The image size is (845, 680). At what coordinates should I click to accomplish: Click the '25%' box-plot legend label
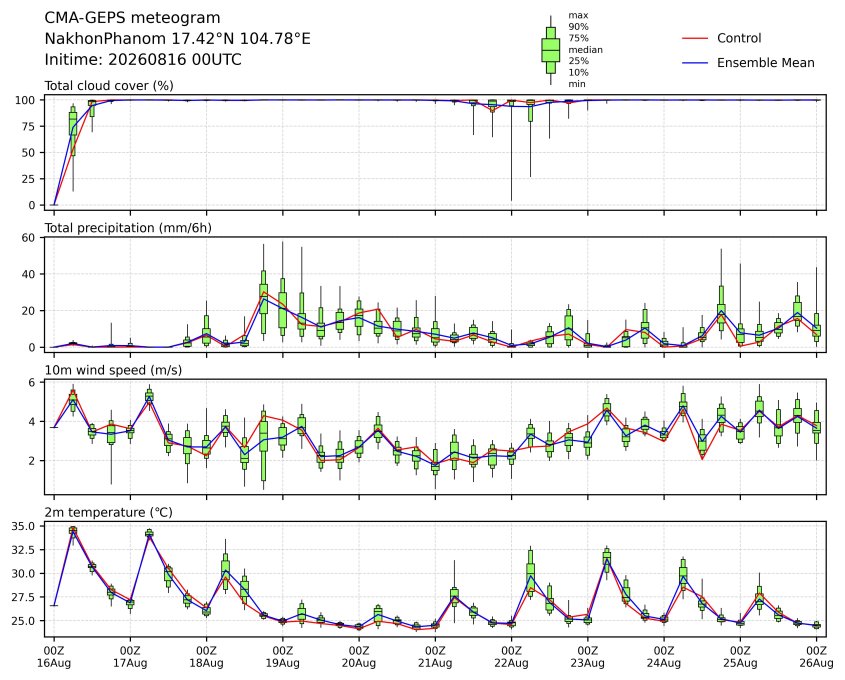point(578,61)
